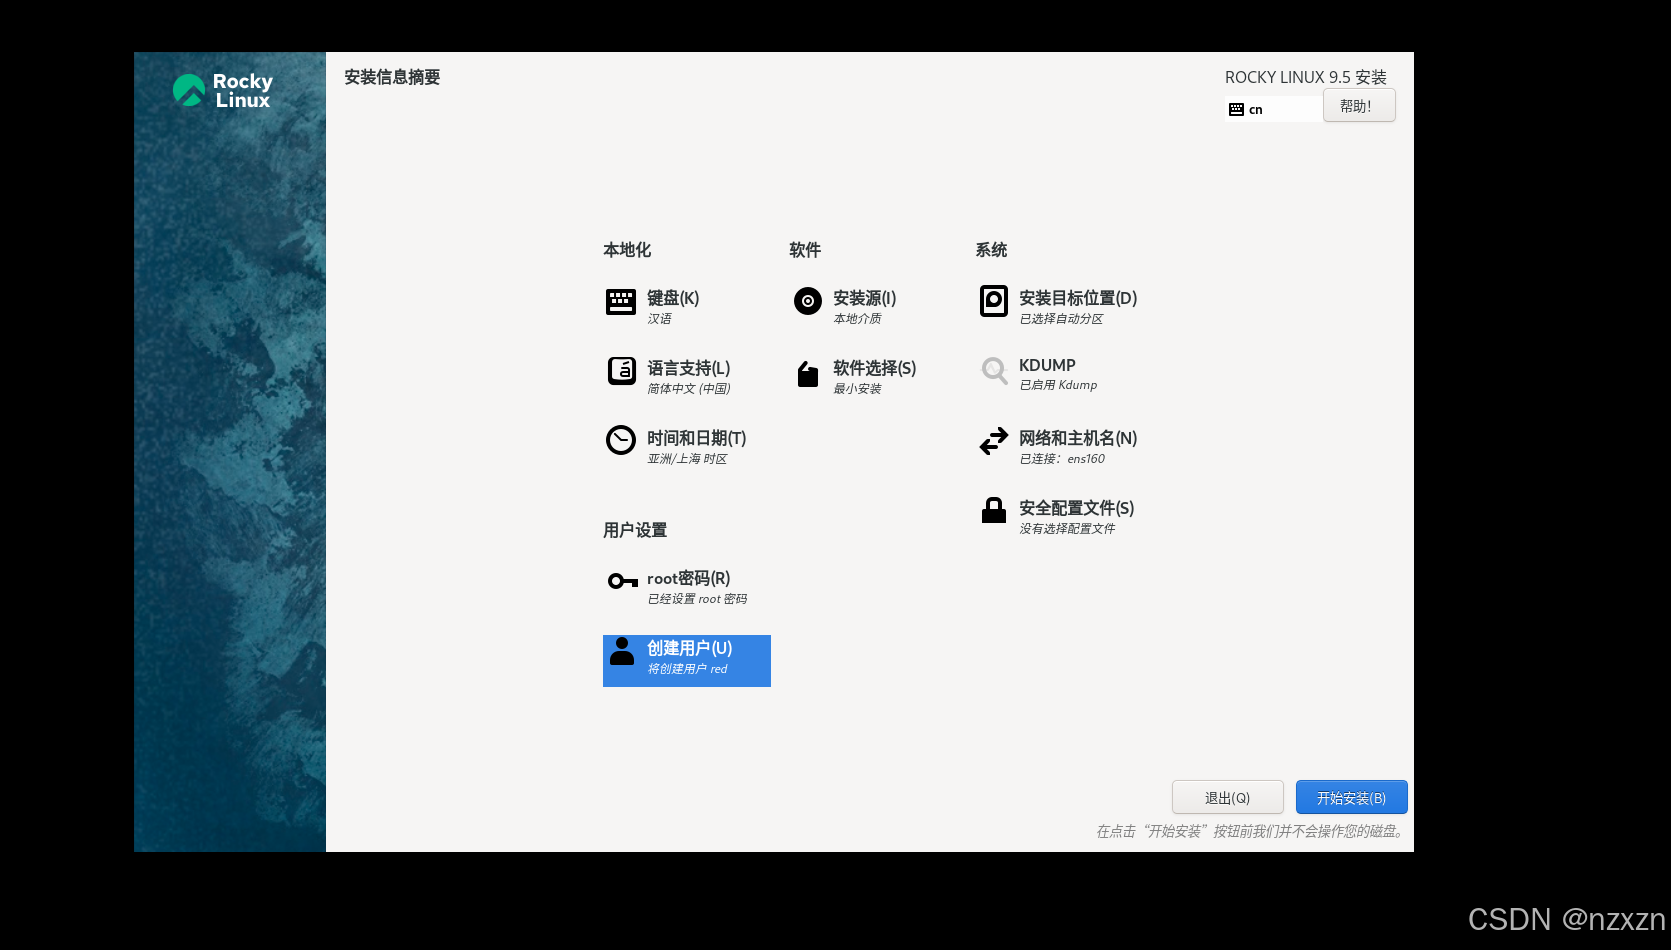Click the disk warning note below 开始安装

click(x=1251, y=831)
